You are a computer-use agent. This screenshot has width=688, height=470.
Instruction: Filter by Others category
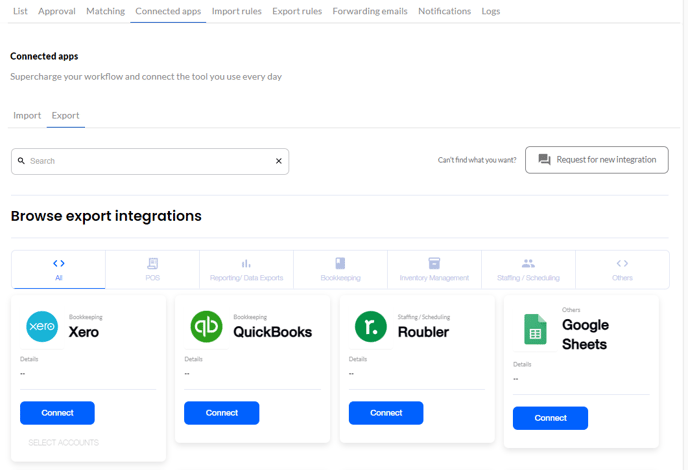tap(622, 269)
